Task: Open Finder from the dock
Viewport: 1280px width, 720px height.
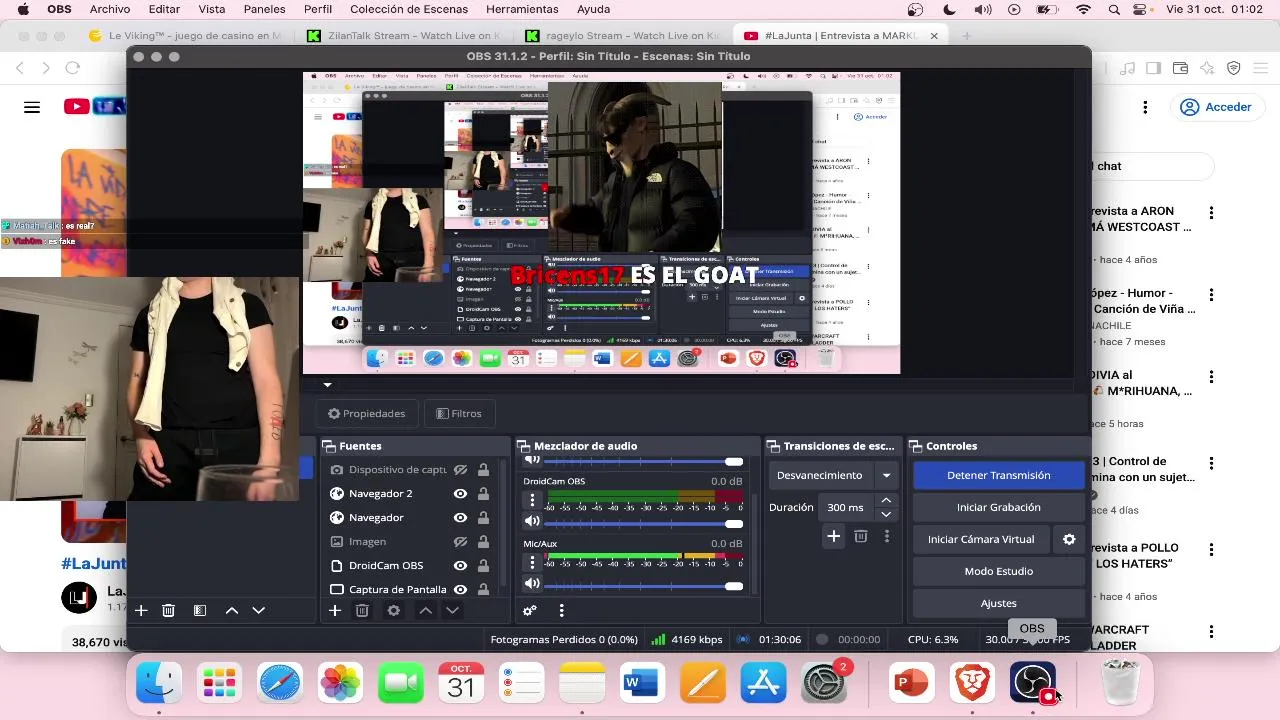Action: point(159,683)
